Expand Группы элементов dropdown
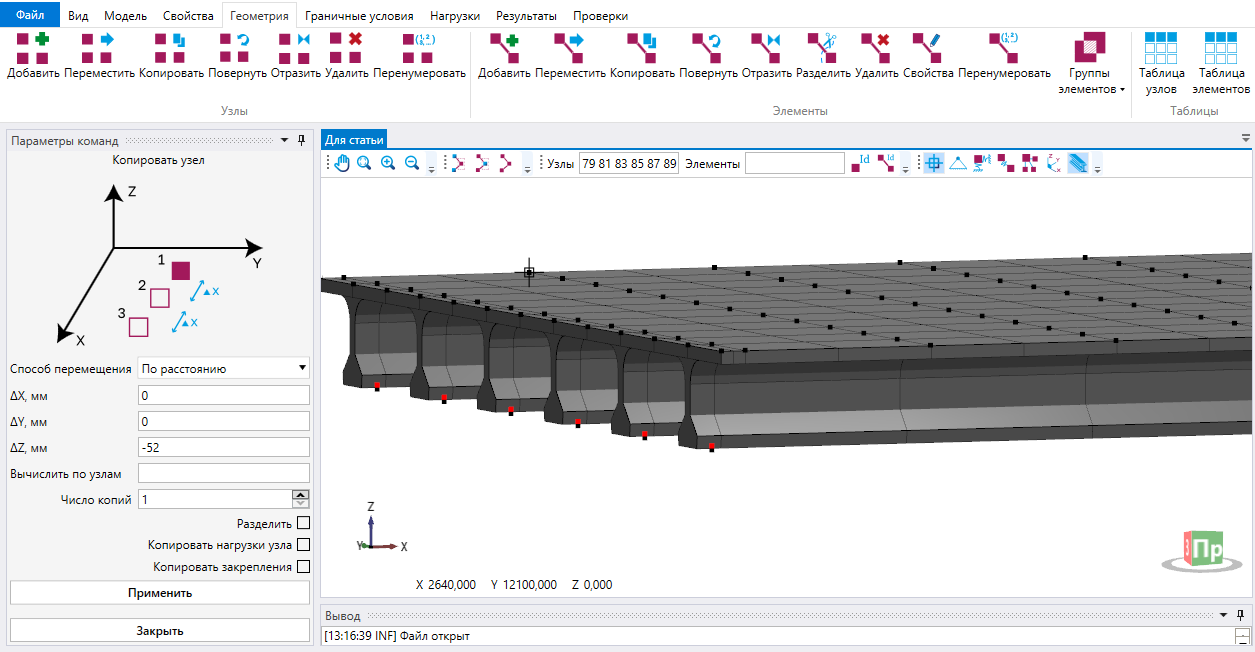The width and height of the screenshot is (1255, 652). [1090, 64]
